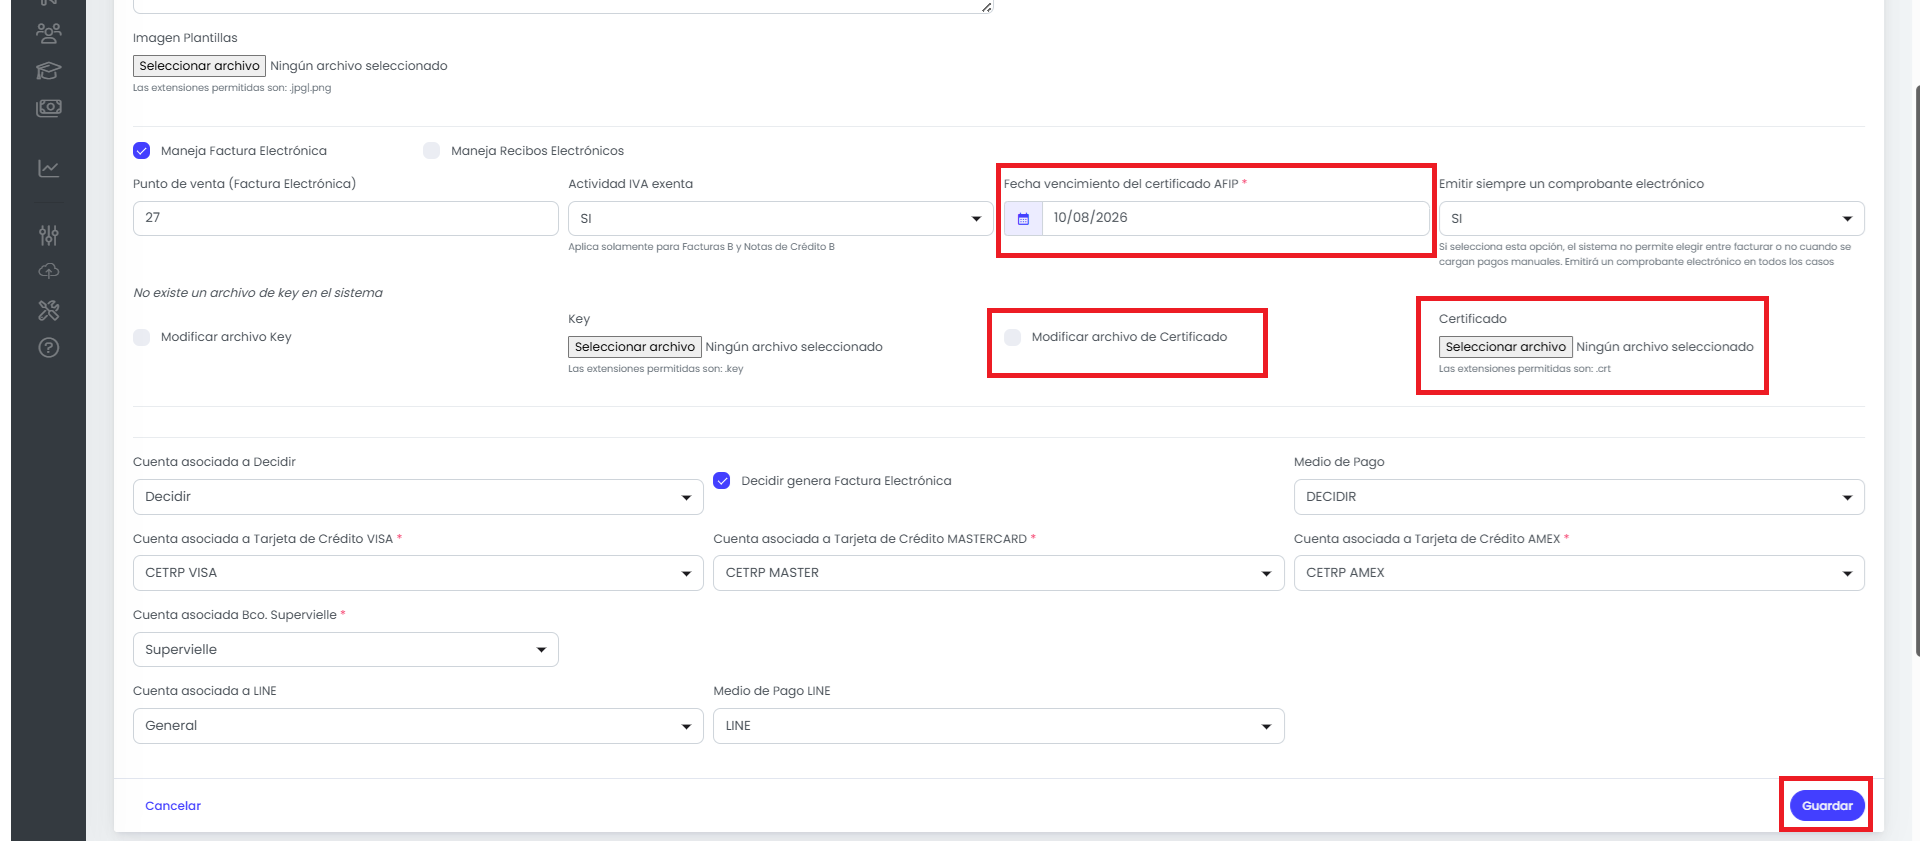Click the 'Las extensiones permitidas son: .crt' hint
This screenshot has height=841, width=1920.
(1525, 369)
